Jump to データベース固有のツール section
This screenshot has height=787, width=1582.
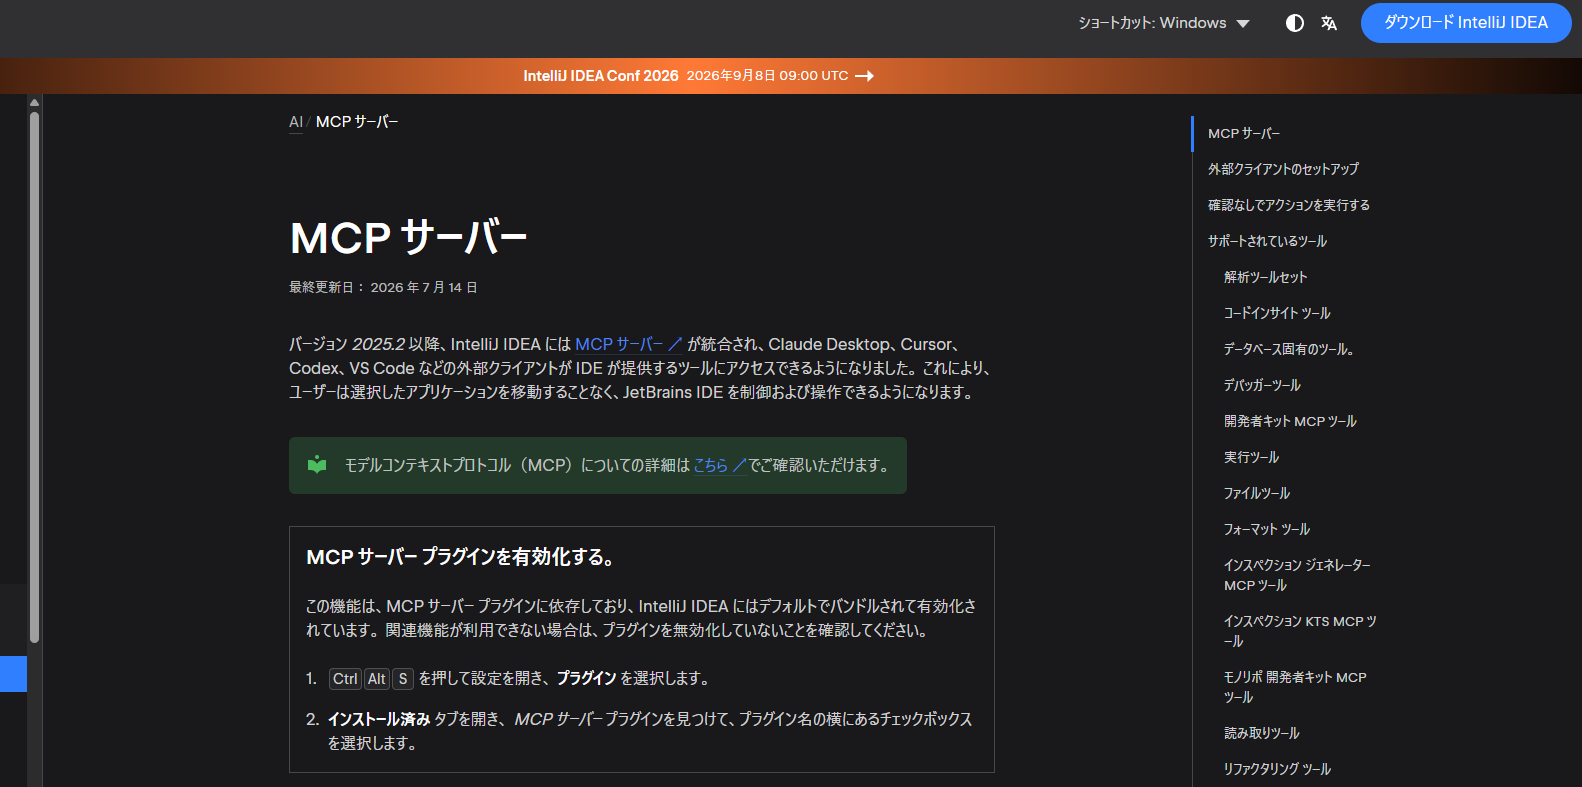1289,350
